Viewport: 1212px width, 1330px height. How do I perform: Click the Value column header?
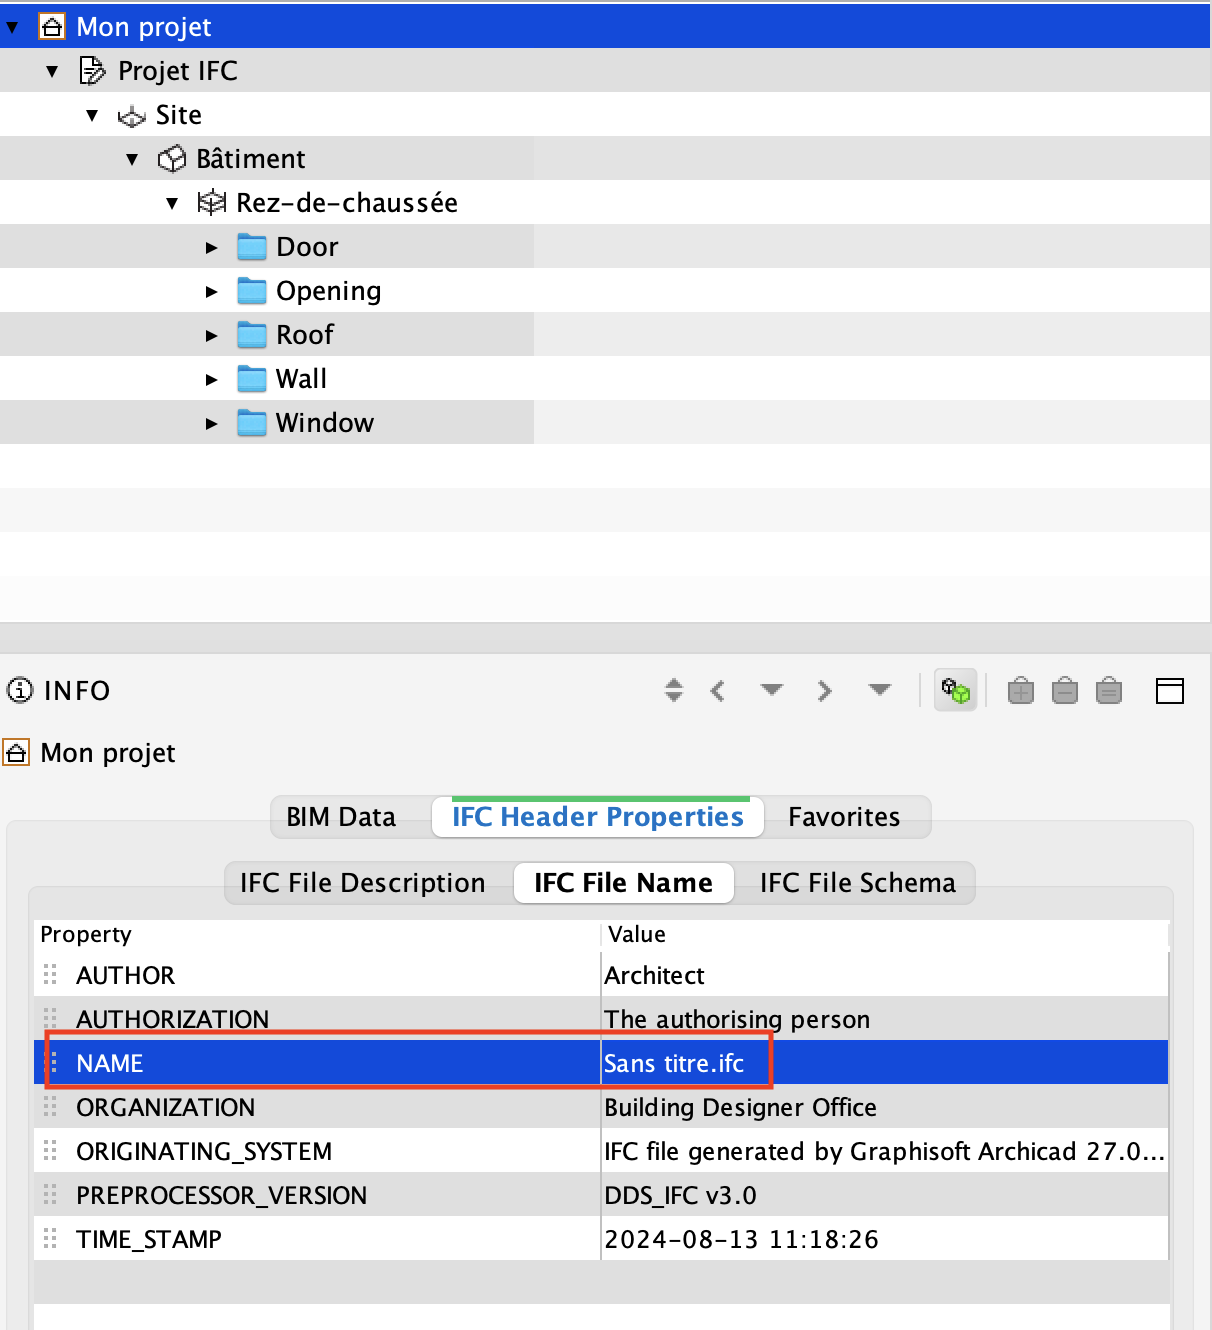tap(885, 934)
